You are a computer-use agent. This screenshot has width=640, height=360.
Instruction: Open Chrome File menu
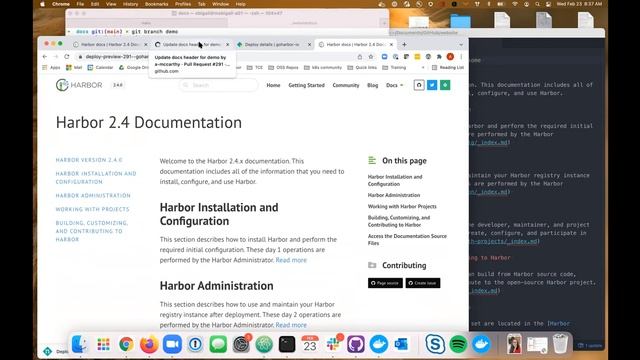80,4
